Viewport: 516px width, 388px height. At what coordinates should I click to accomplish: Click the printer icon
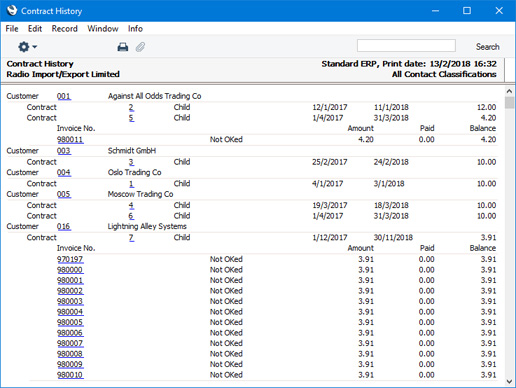pos(123,47)
